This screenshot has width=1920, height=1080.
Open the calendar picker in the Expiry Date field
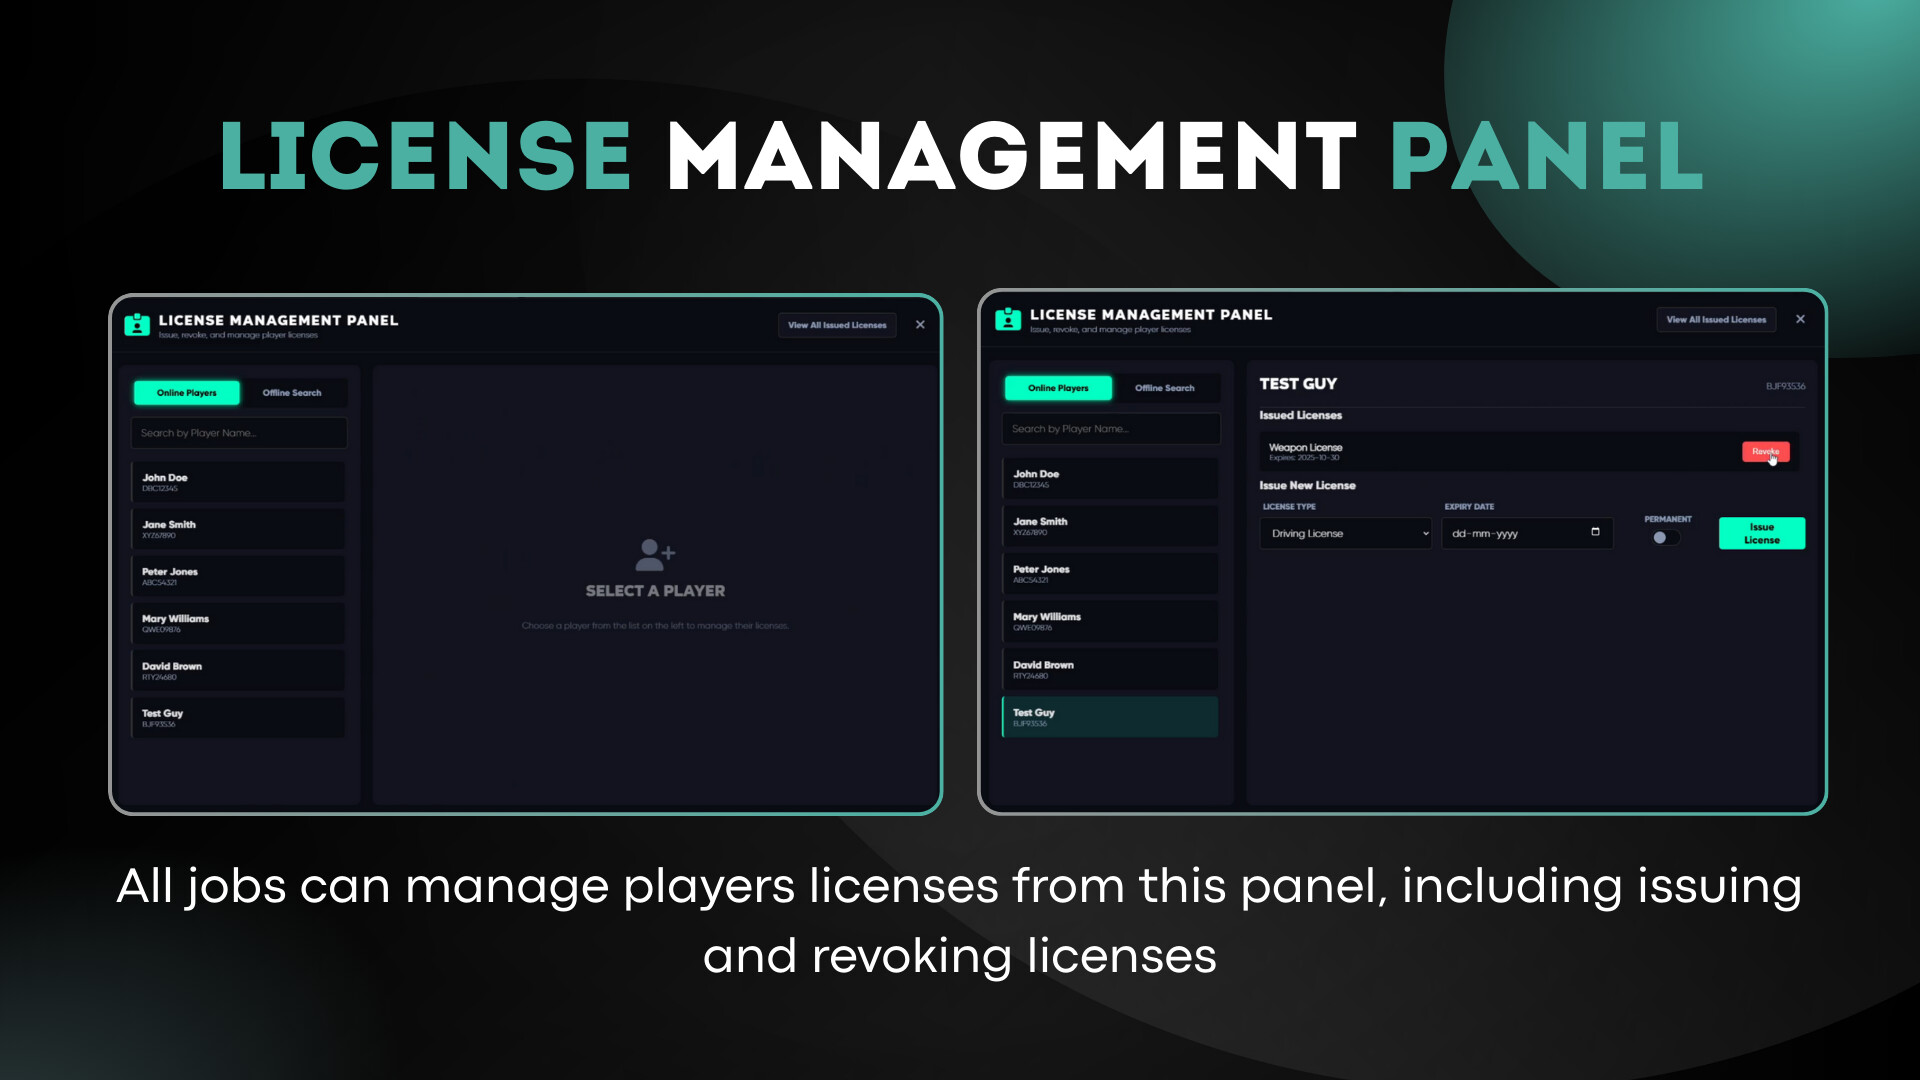(x=1595, y=532)
